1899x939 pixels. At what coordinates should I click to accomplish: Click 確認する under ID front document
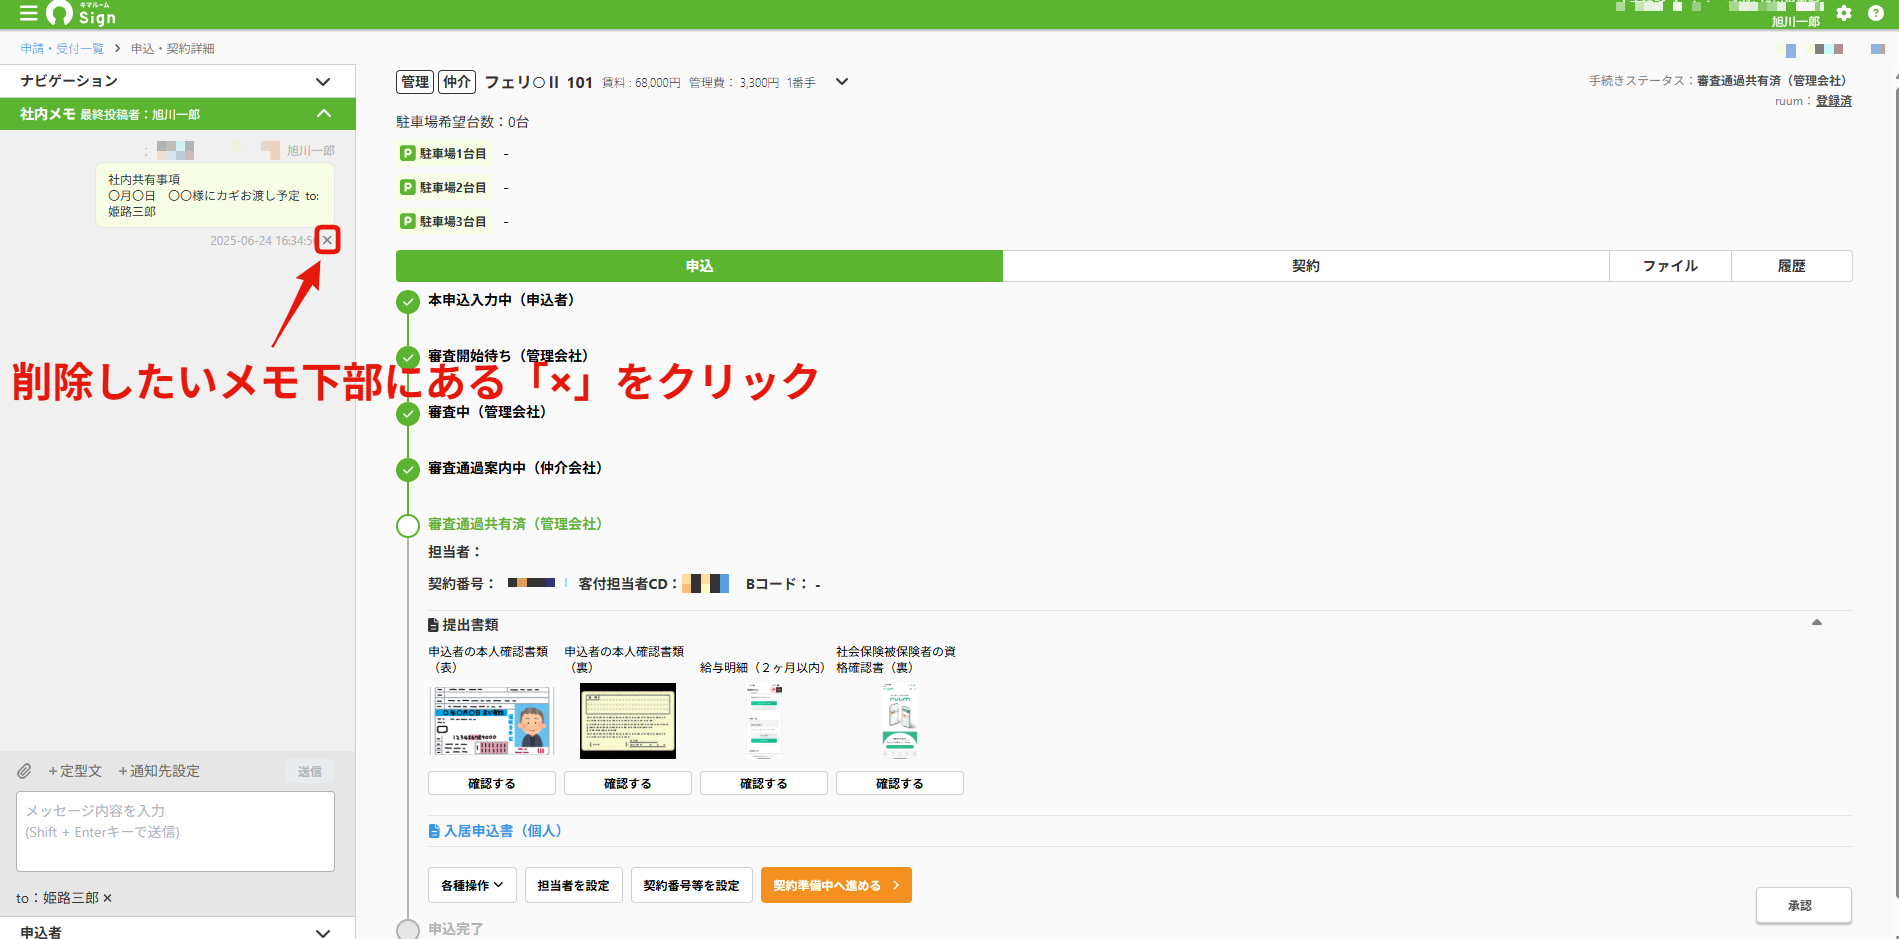coord(491,783)
